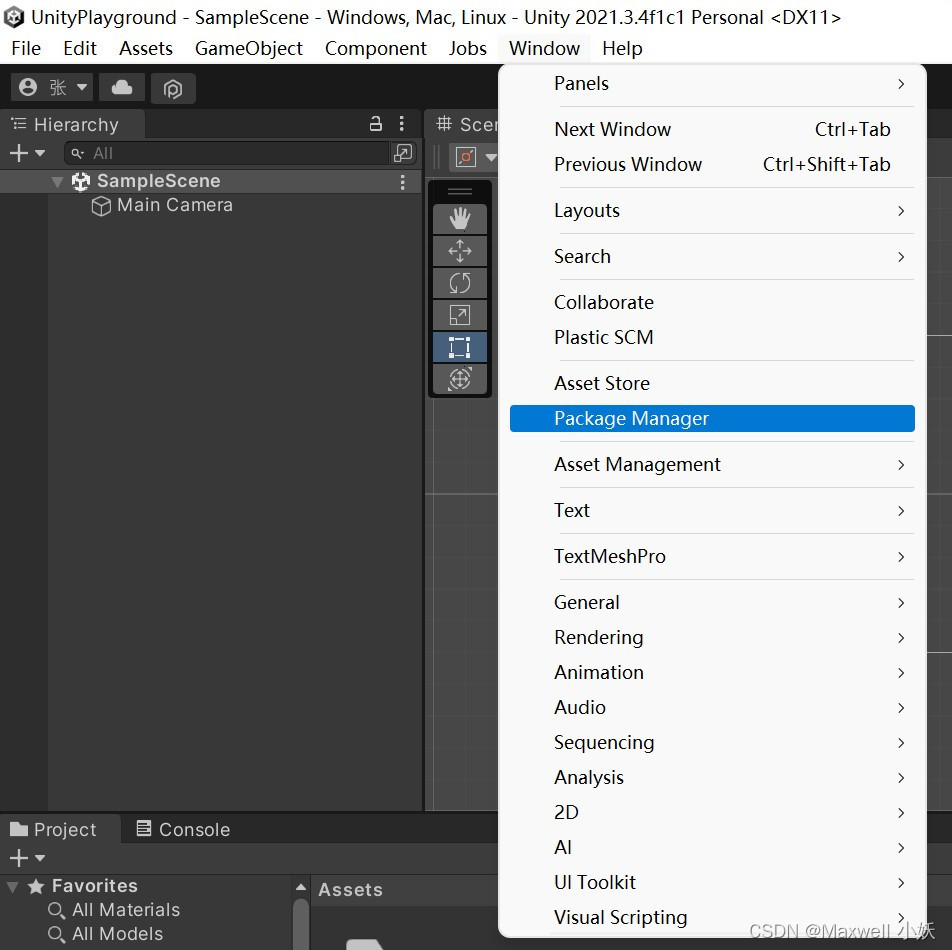952x950 pixels.
Task: Choose Package Manager from Window menu
Action: (x=712, y=418)
